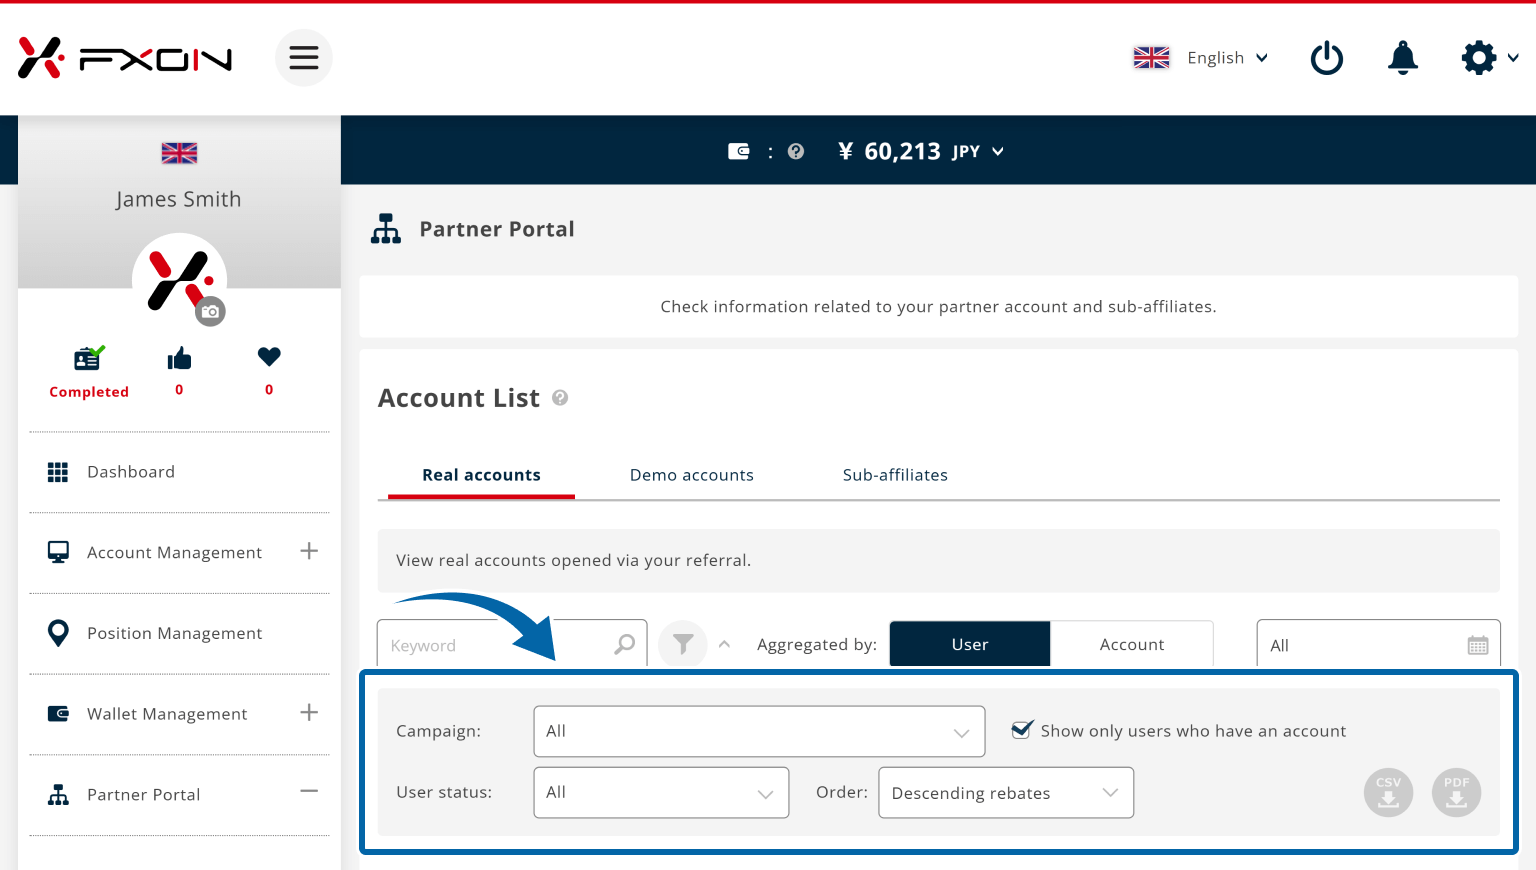
Task: Click the help icon beside Account List
Action: click(x=560, y=398)
